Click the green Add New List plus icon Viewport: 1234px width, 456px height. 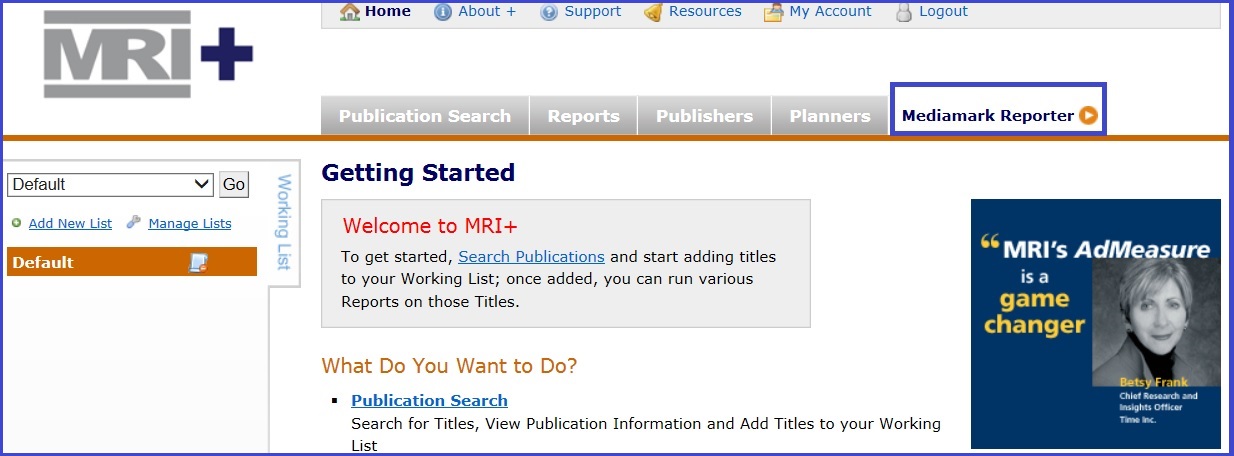point(16,223)
